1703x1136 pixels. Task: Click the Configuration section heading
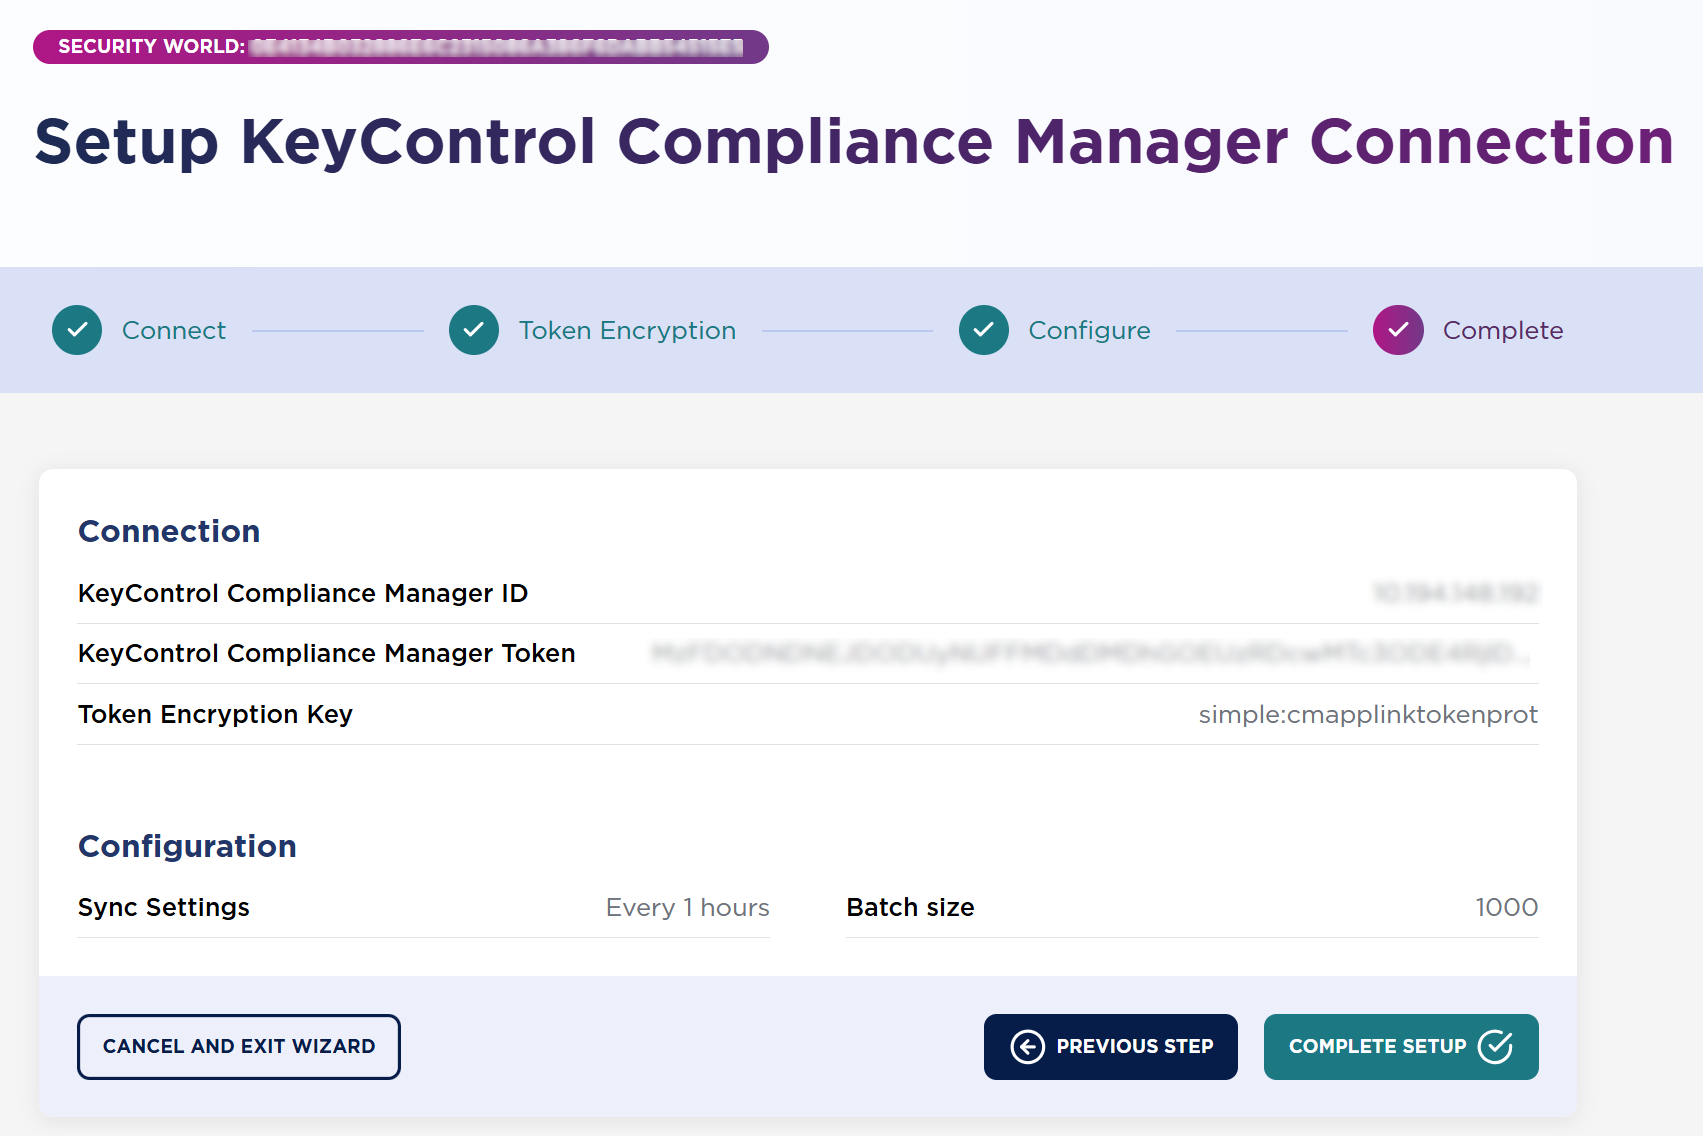[x=187, y=846]
